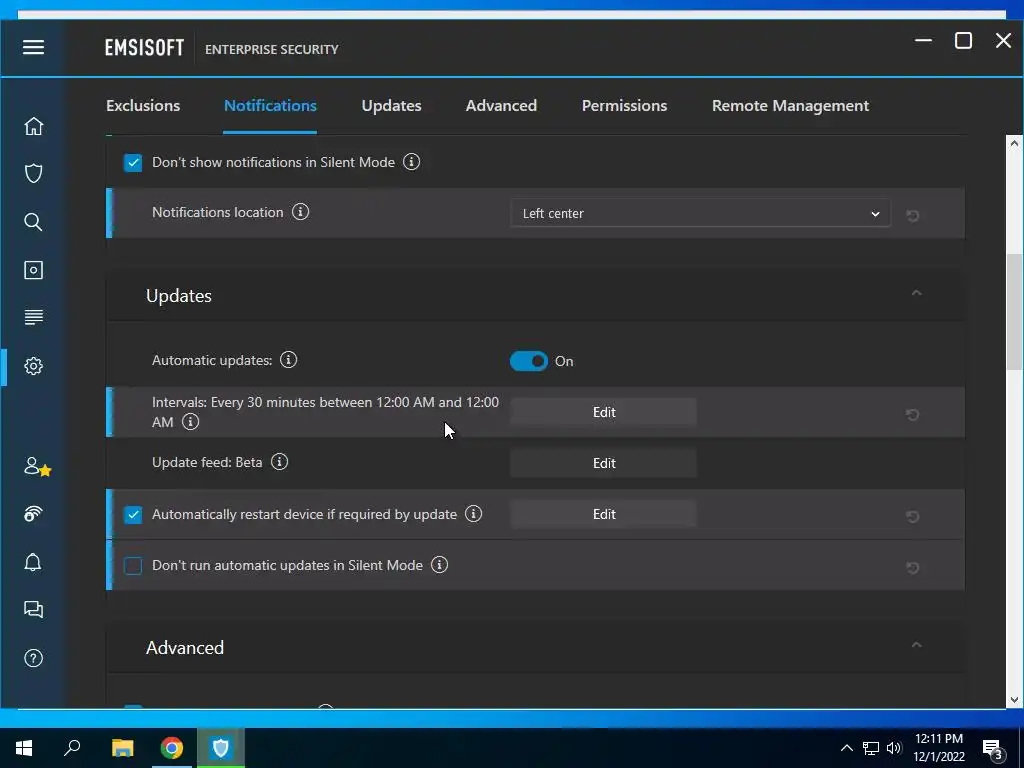Screen dimensions: 1024x768
Task: Turn off Automatic updates toggle
Action: click(529, 361)
